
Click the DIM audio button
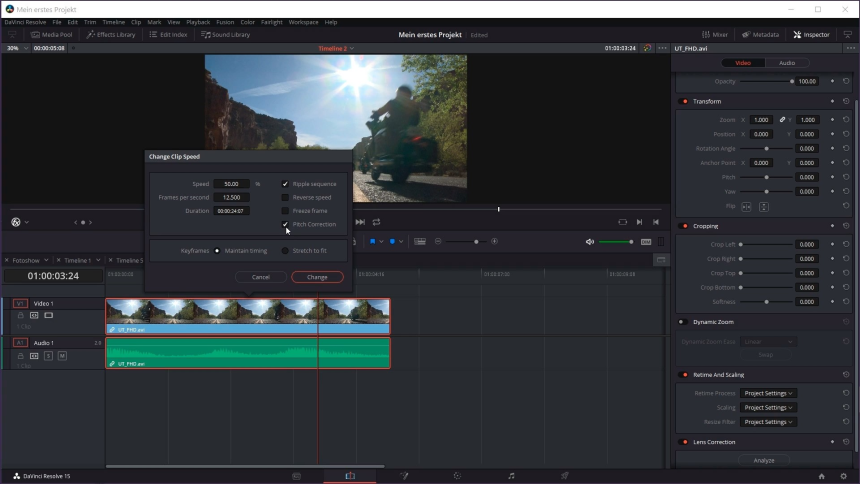pyautogui.click(x=646, y=242)
